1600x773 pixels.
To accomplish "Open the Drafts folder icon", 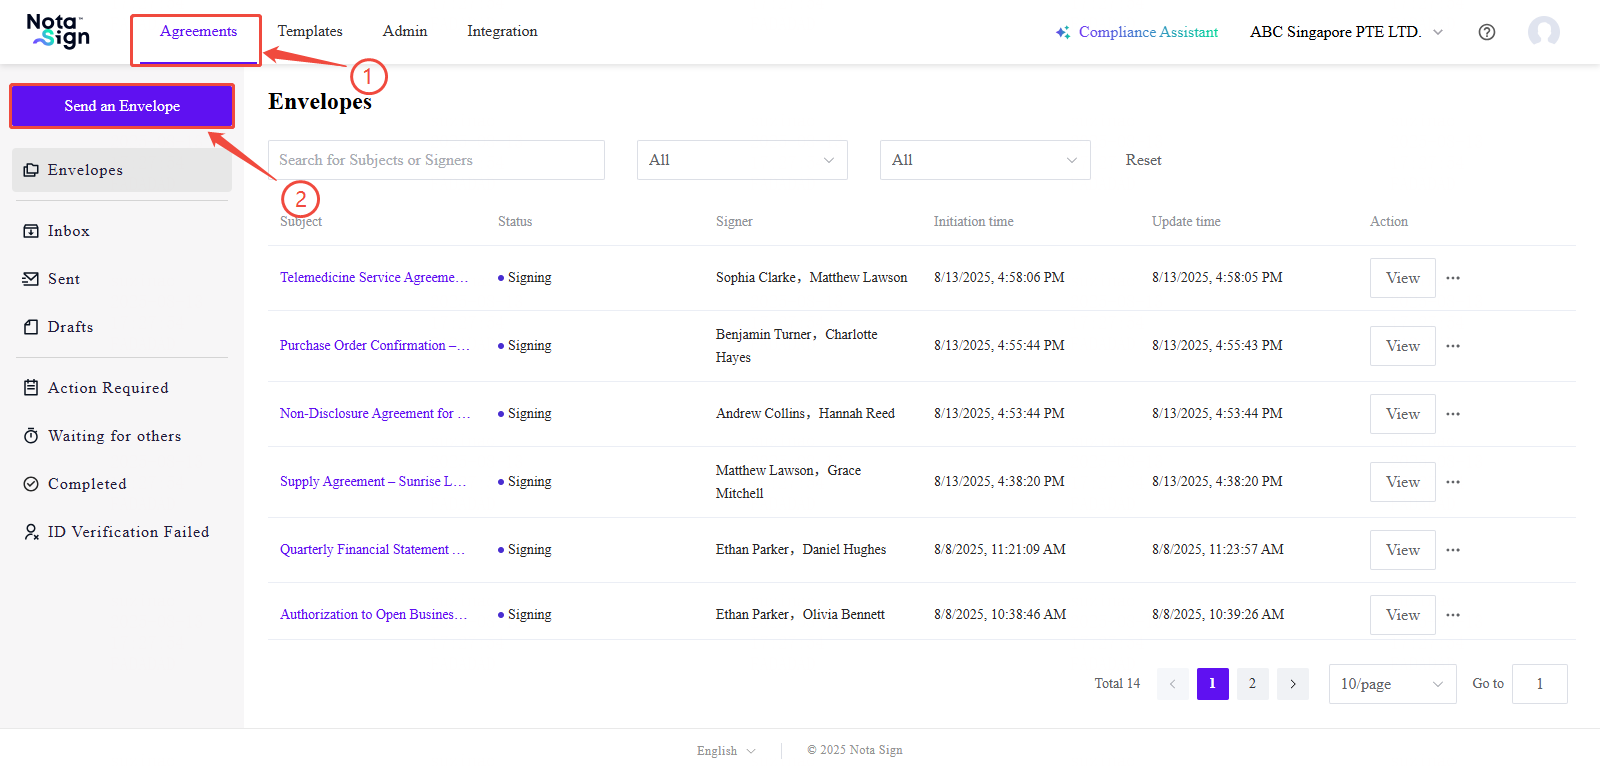I will pyautogui.click(x=31, y=327).
